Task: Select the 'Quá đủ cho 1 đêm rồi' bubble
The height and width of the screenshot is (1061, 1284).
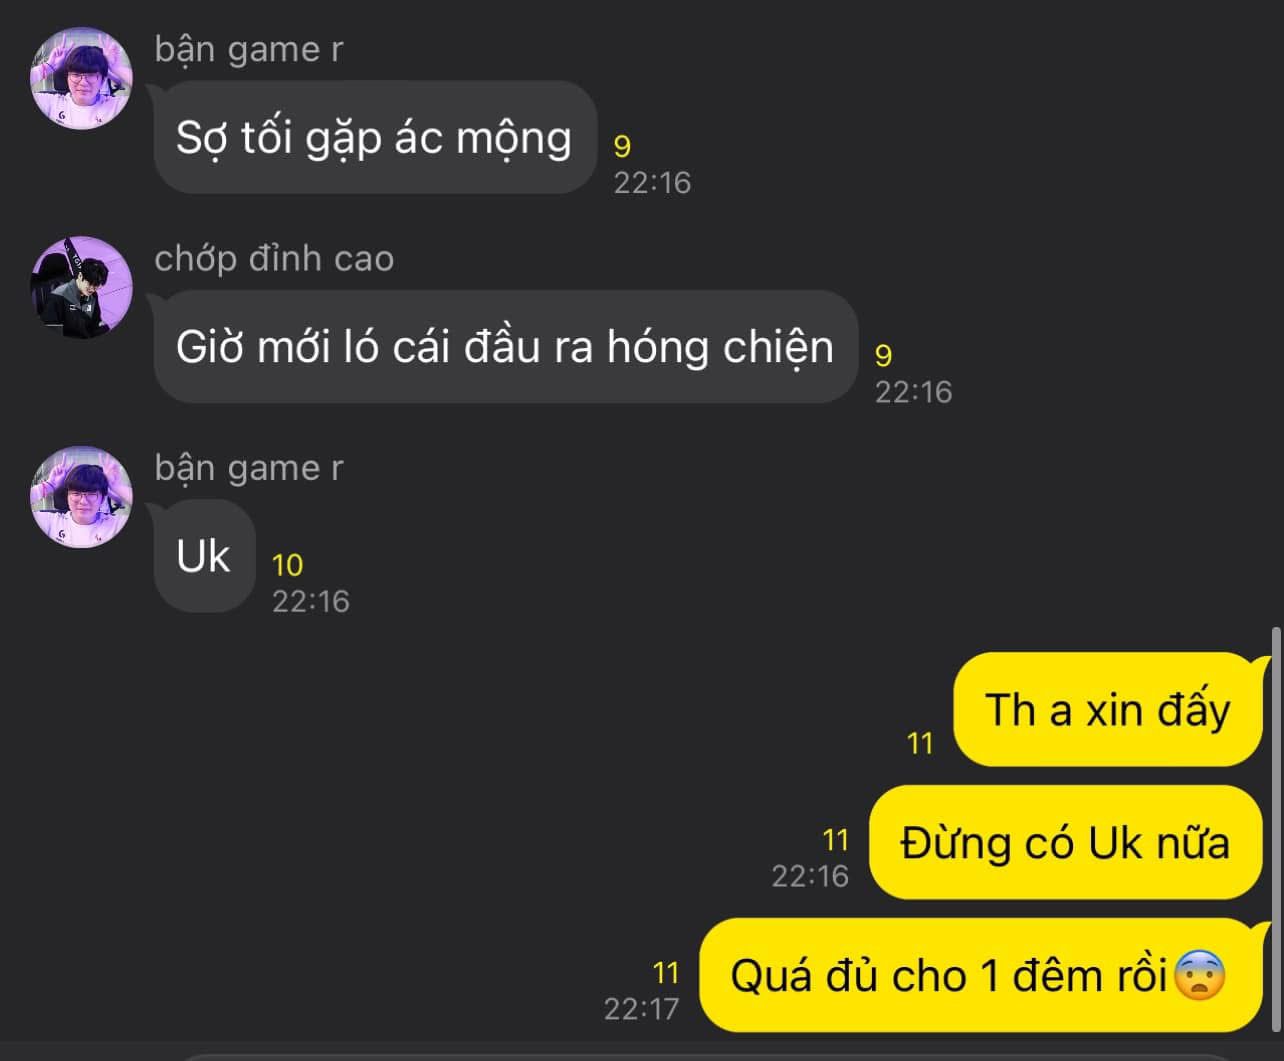Action: point(981,975)
